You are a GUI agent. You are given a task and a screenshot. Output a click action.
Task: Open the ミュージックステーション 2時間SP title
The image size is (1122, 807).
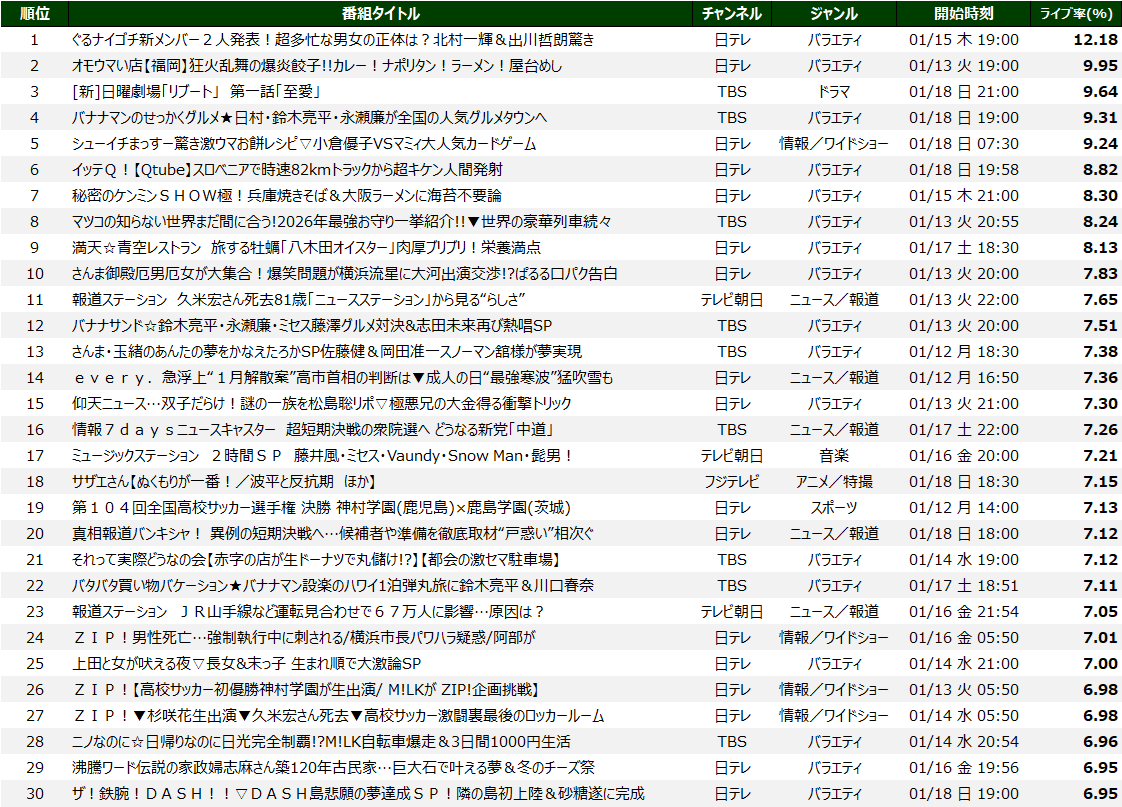(x=322, y=455)
